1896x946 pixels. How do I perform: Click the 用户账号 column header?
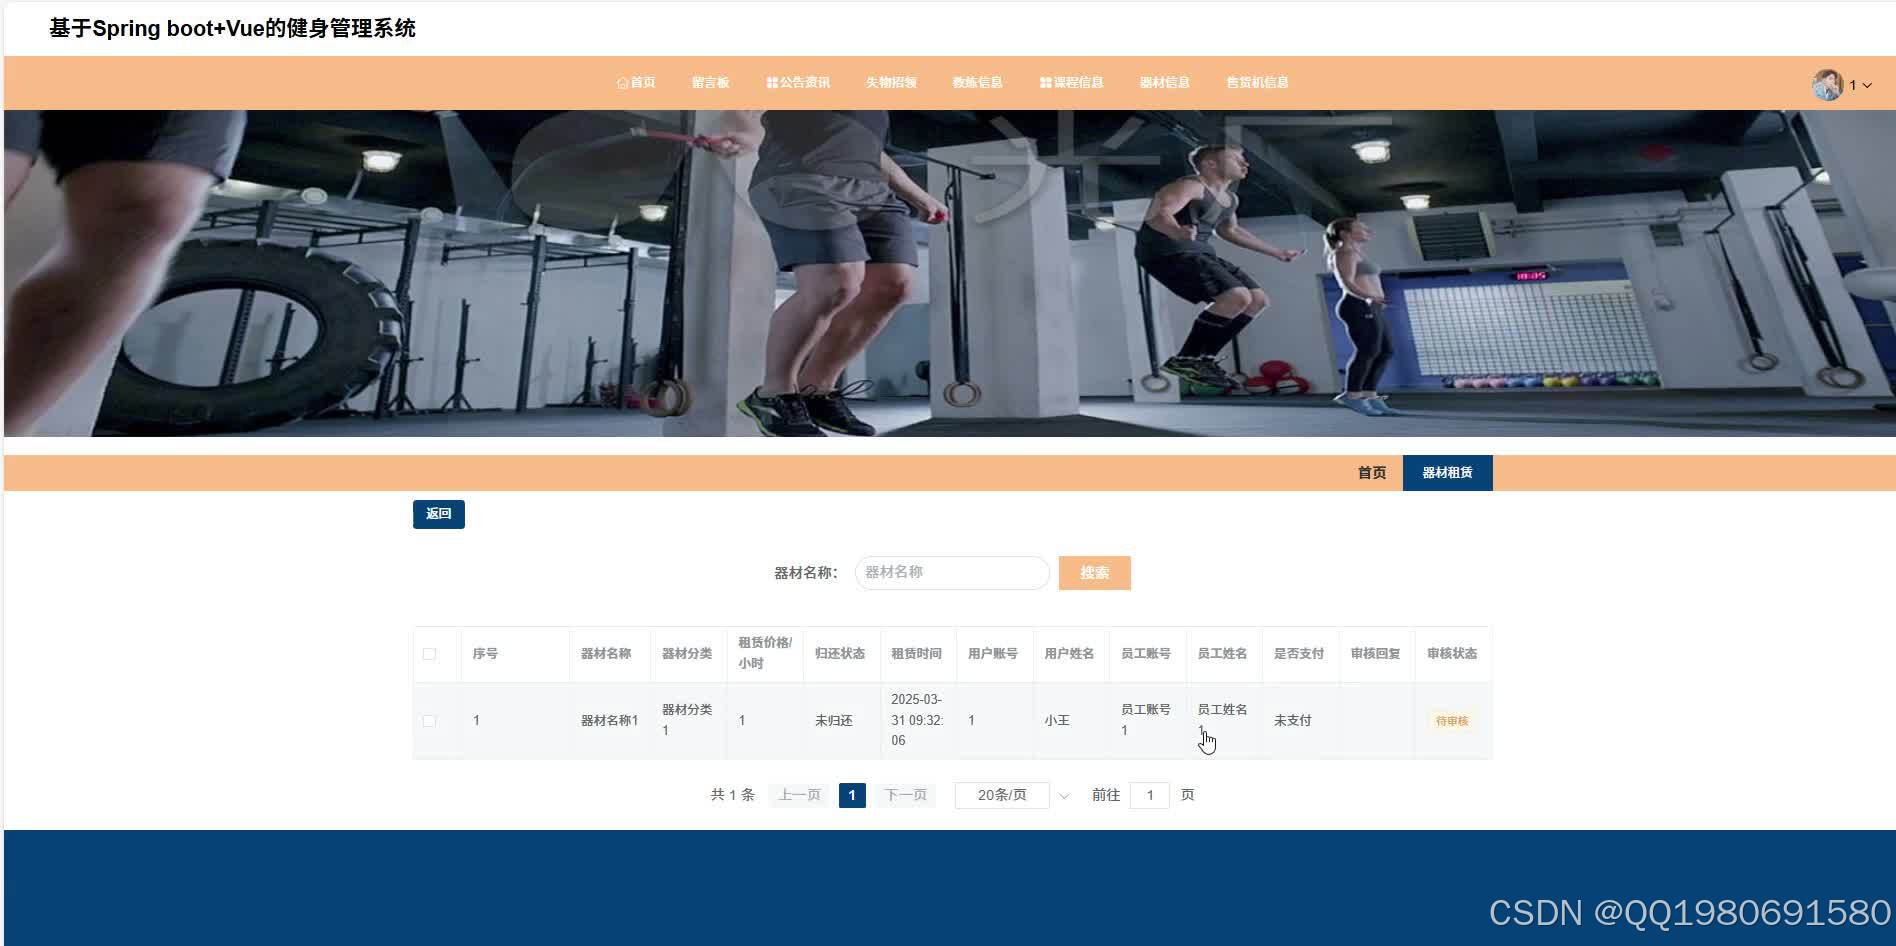(x=993, y=654)
